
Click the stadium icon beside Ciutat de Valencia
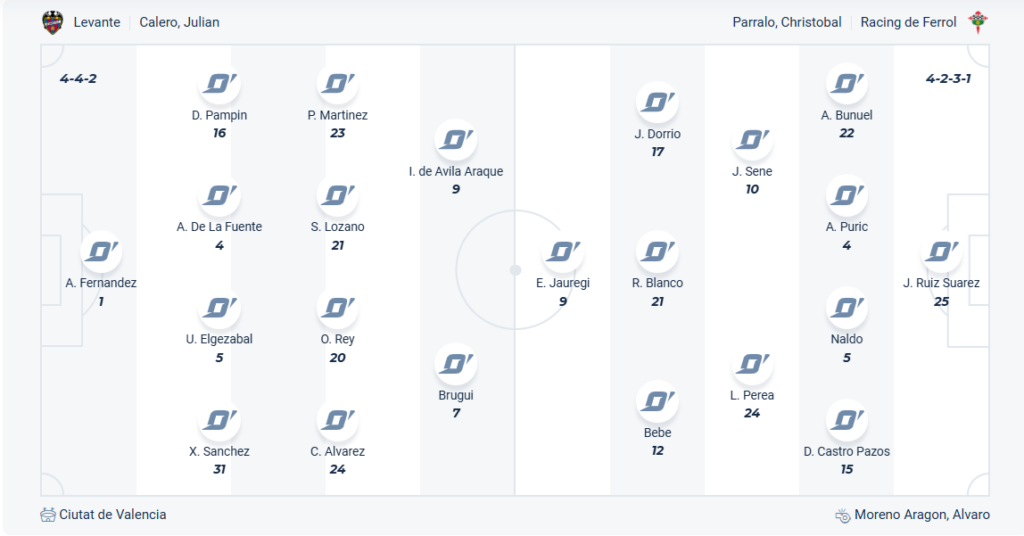(x=48, y=515)
